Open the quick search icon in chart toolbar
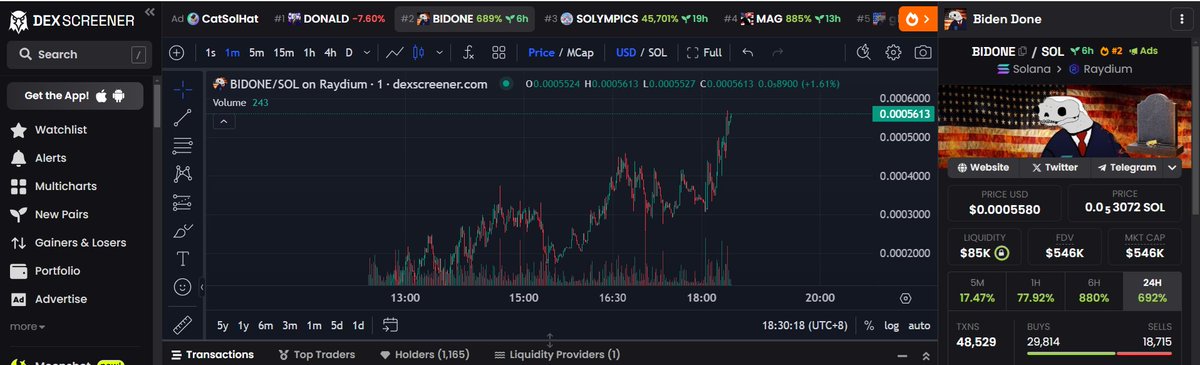Screen dimensions: 1200x365 point(863,52)
